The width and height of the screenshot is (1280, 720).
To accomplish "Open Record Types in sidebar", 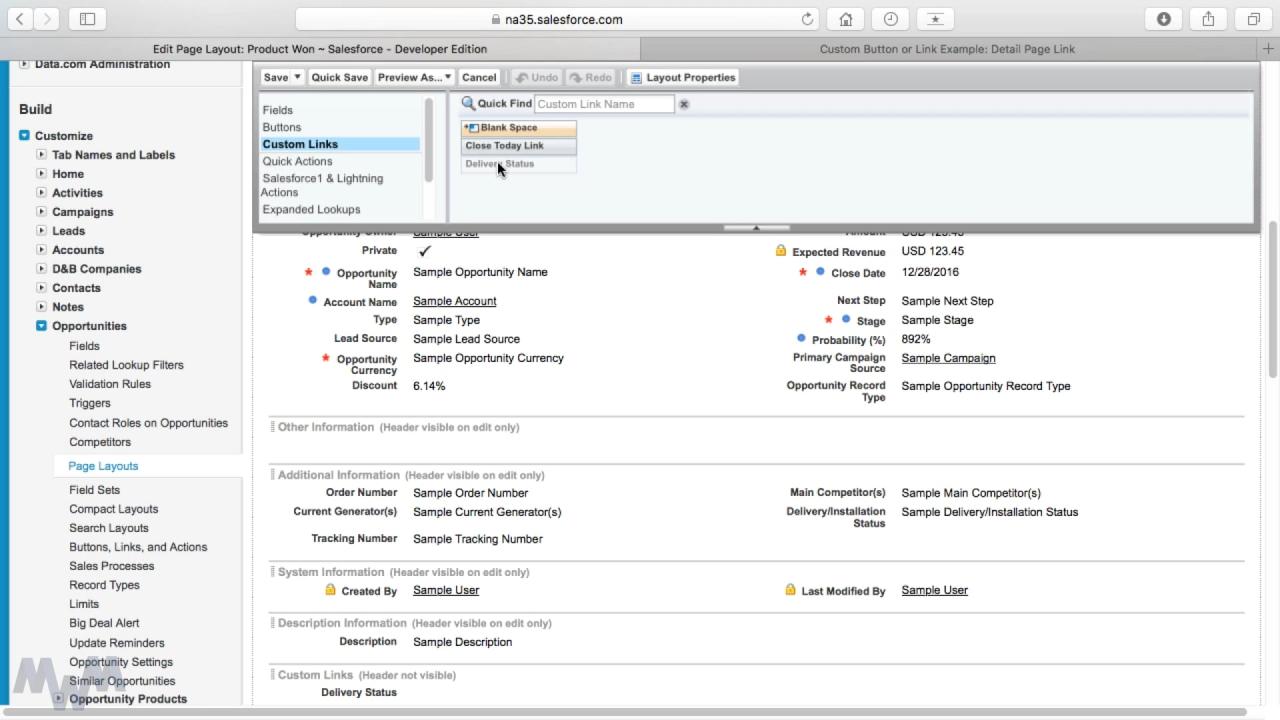I will coord(104,585).
